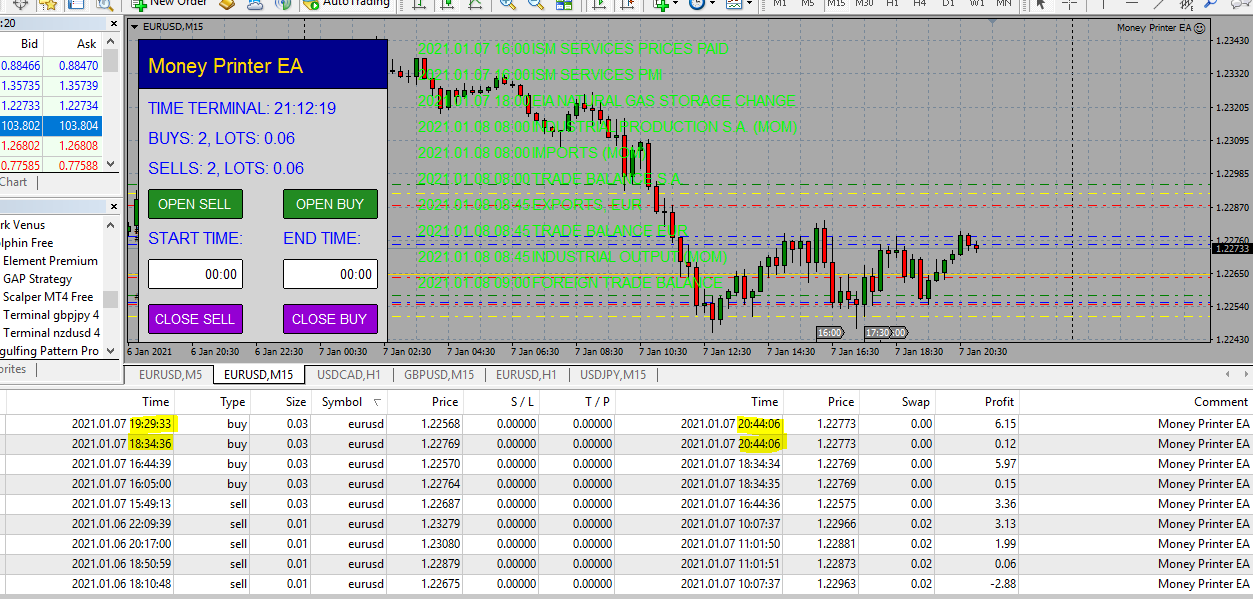Click the Money Printer EA panel title
1253x599 pixels.
(225, 66)
